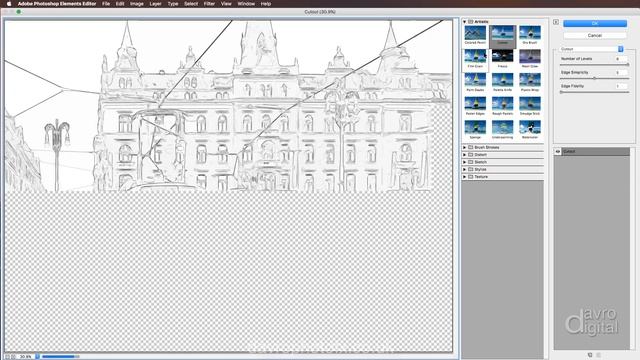Open the Adobe Photoshop Elements Editor menu
This screenshot has height=360, width=640.
click(57, 4)
